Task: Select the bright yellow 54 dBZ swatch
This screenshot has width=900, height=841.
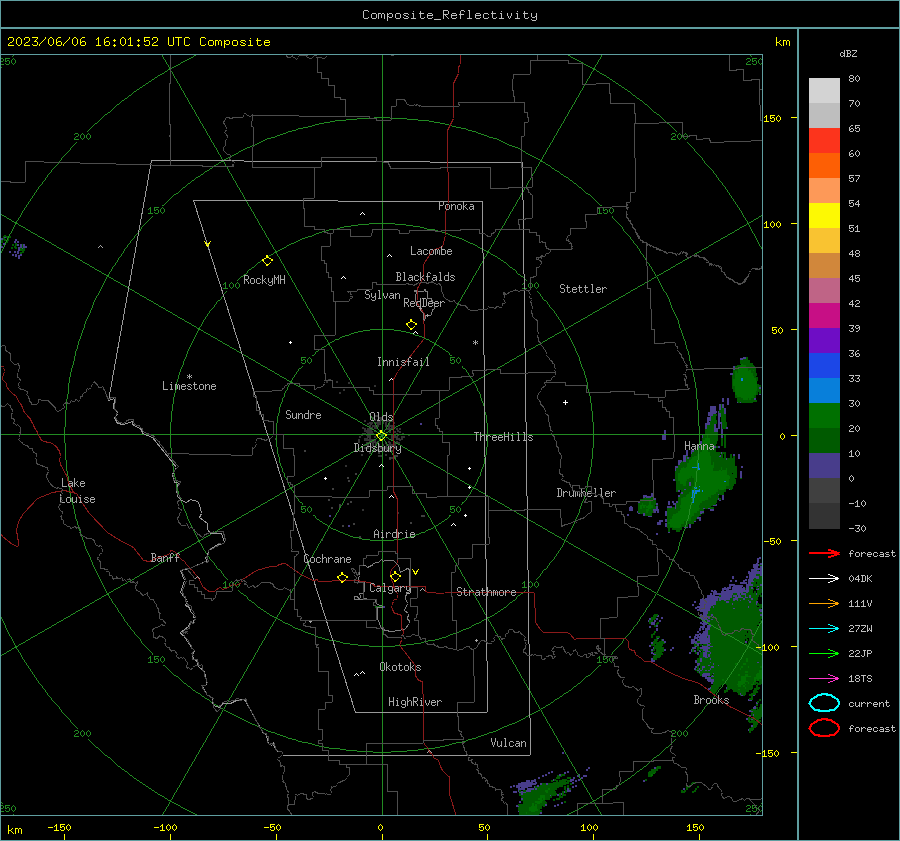Action: [x=824, y=215]
